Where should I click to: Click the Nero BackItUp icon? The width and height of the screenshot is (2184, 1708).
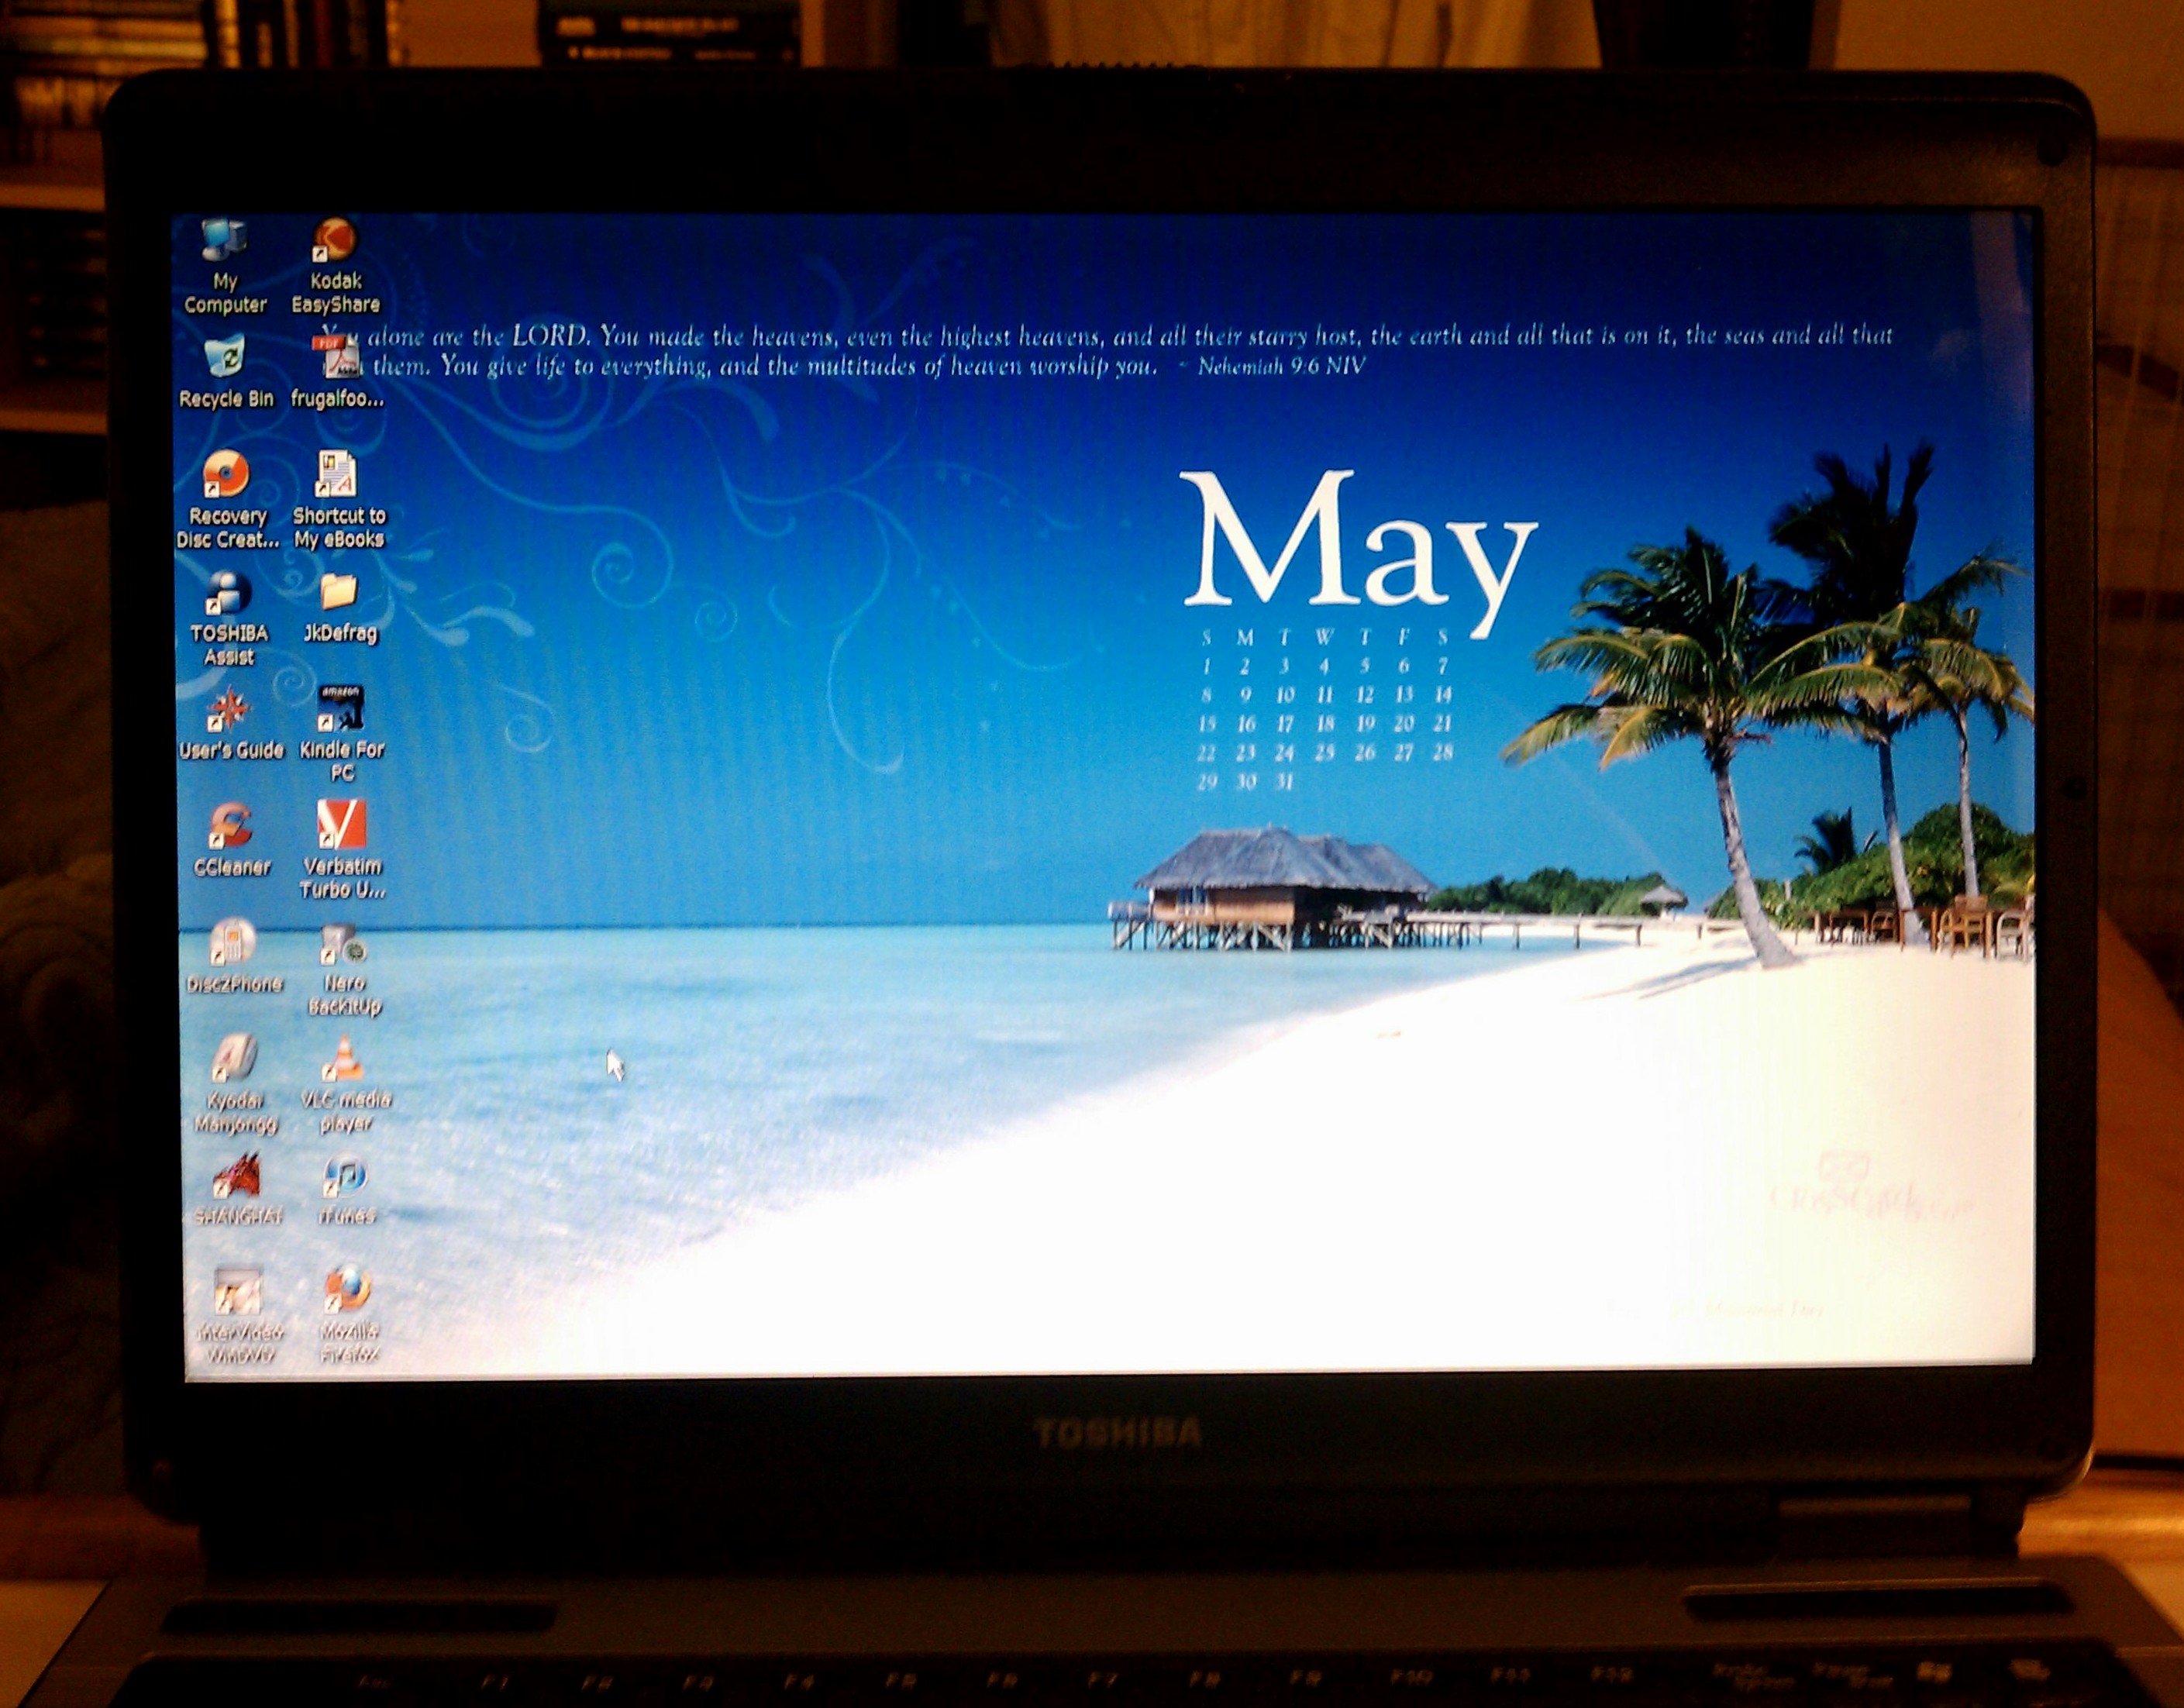coord(343,944)
